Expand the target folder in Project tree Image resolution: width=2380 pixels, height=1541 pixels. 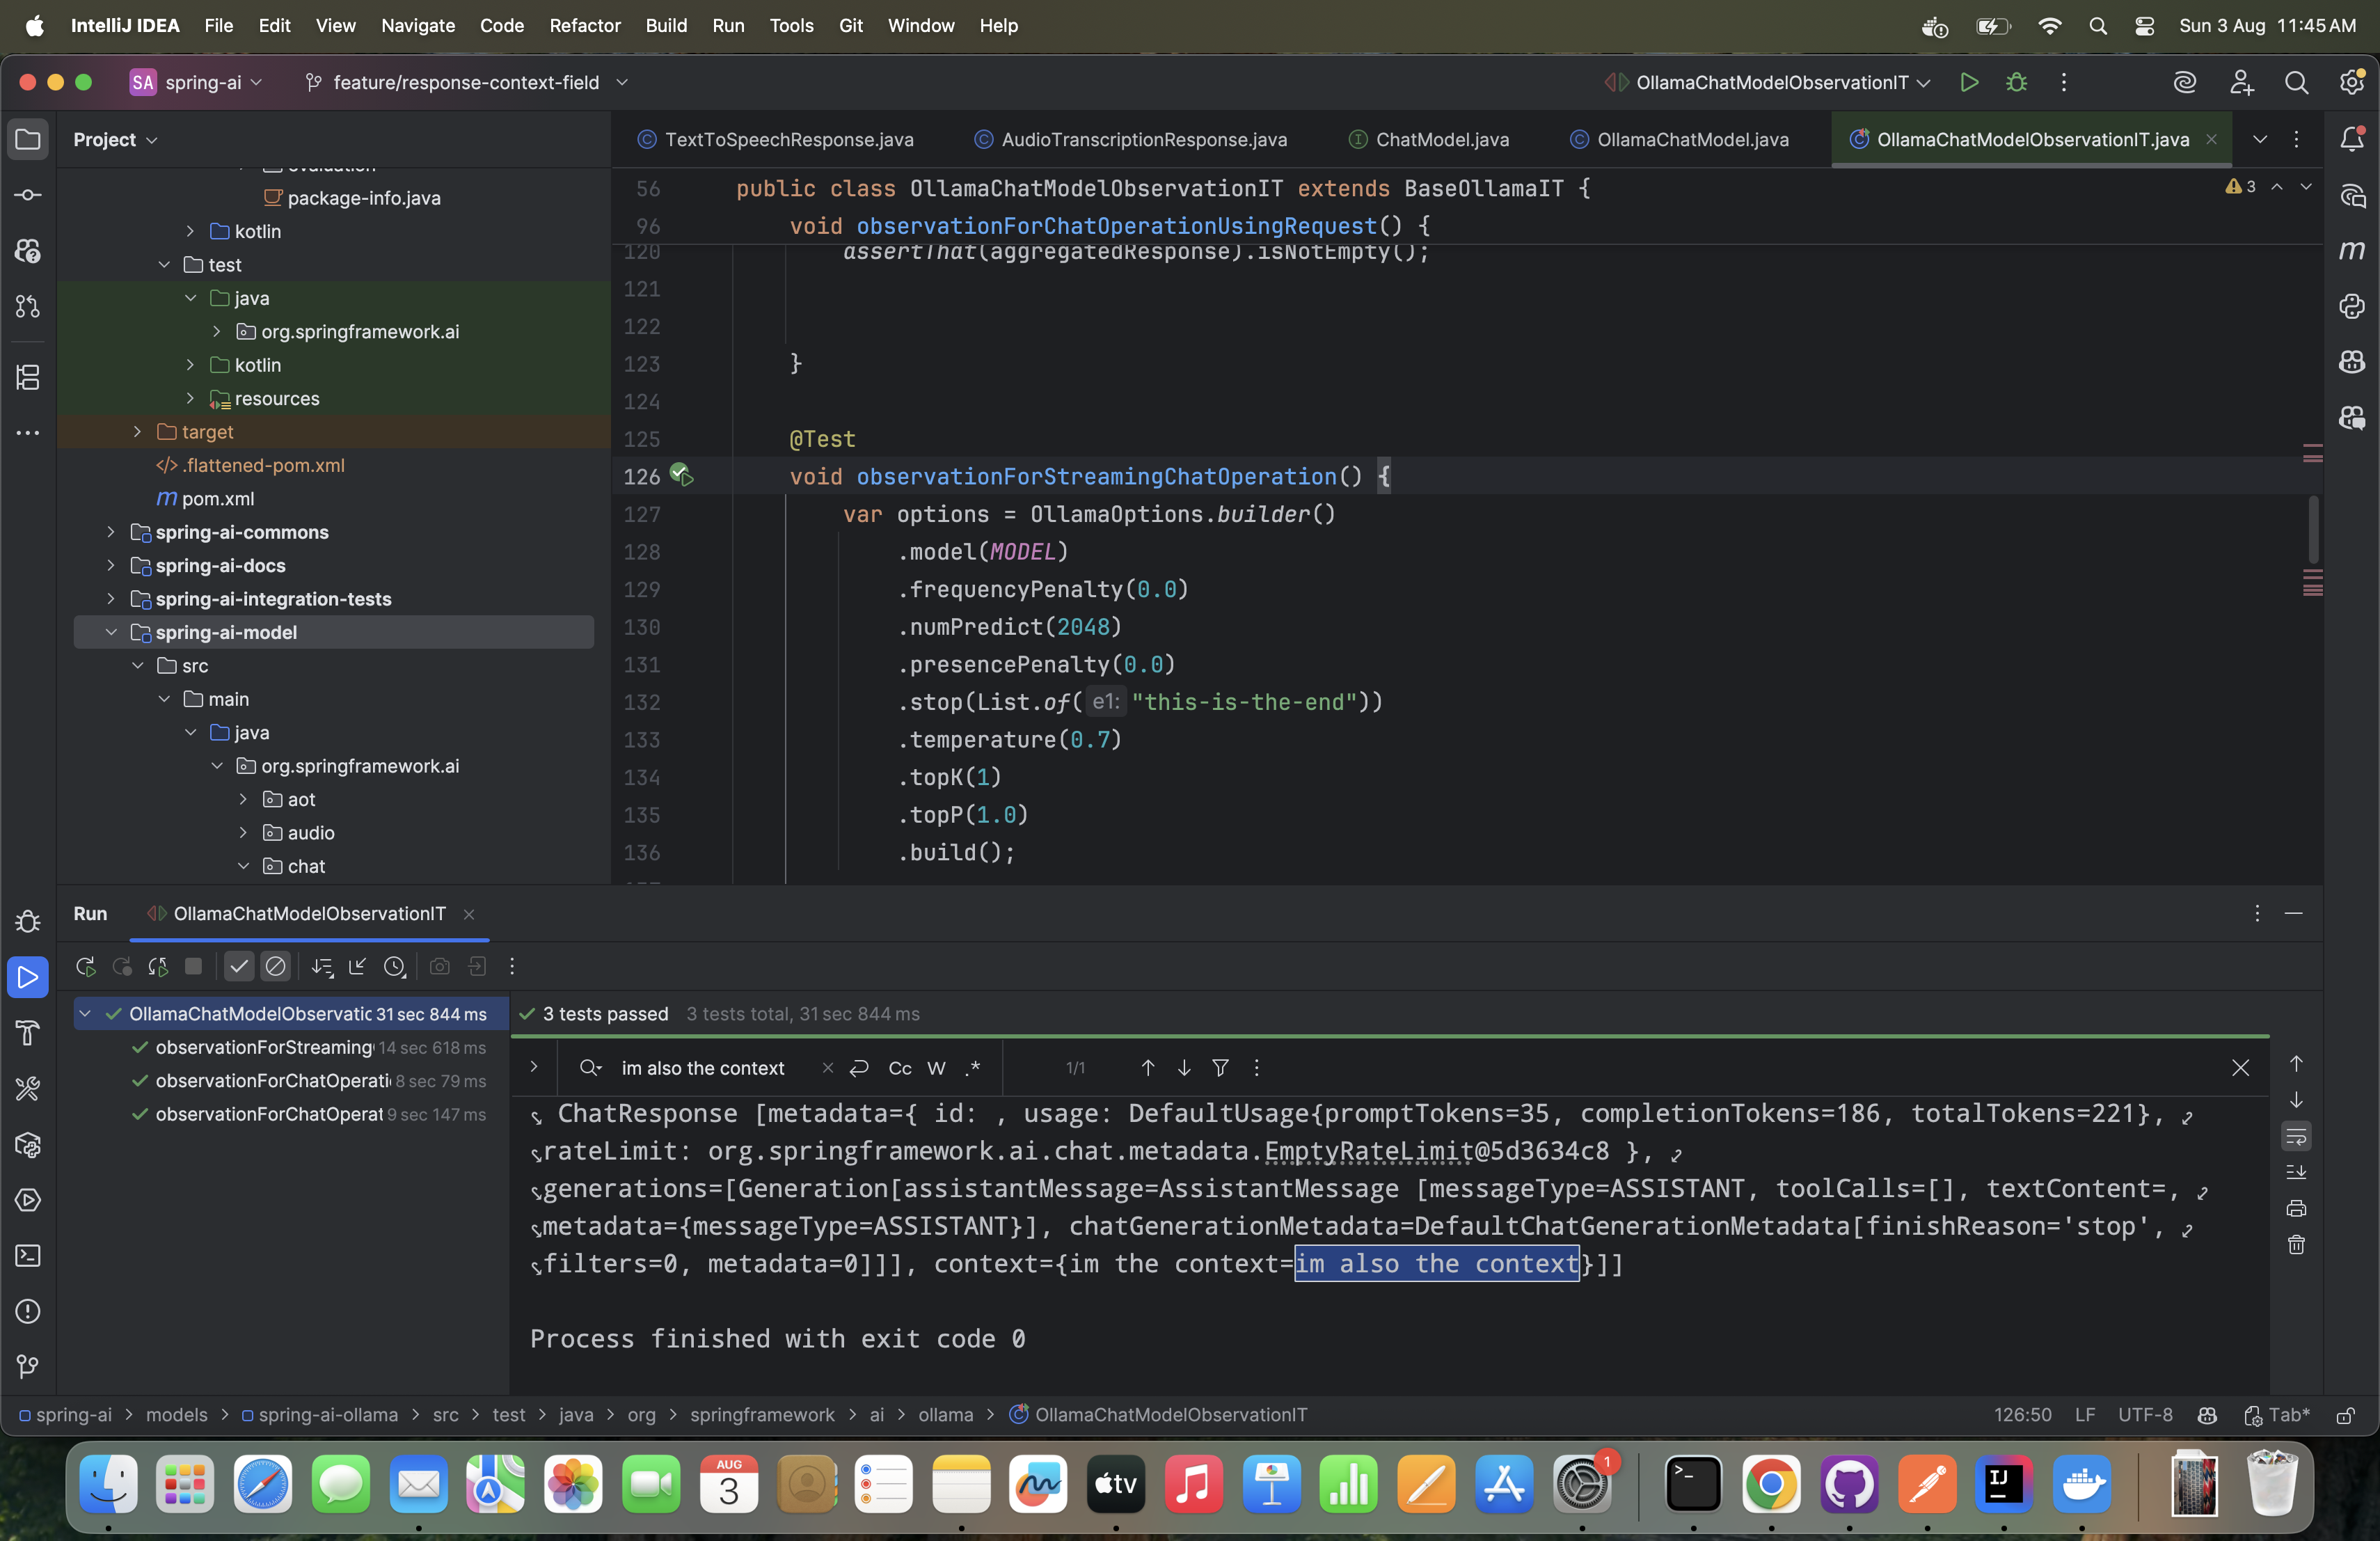pyautogui.click(x=138, y=432)
